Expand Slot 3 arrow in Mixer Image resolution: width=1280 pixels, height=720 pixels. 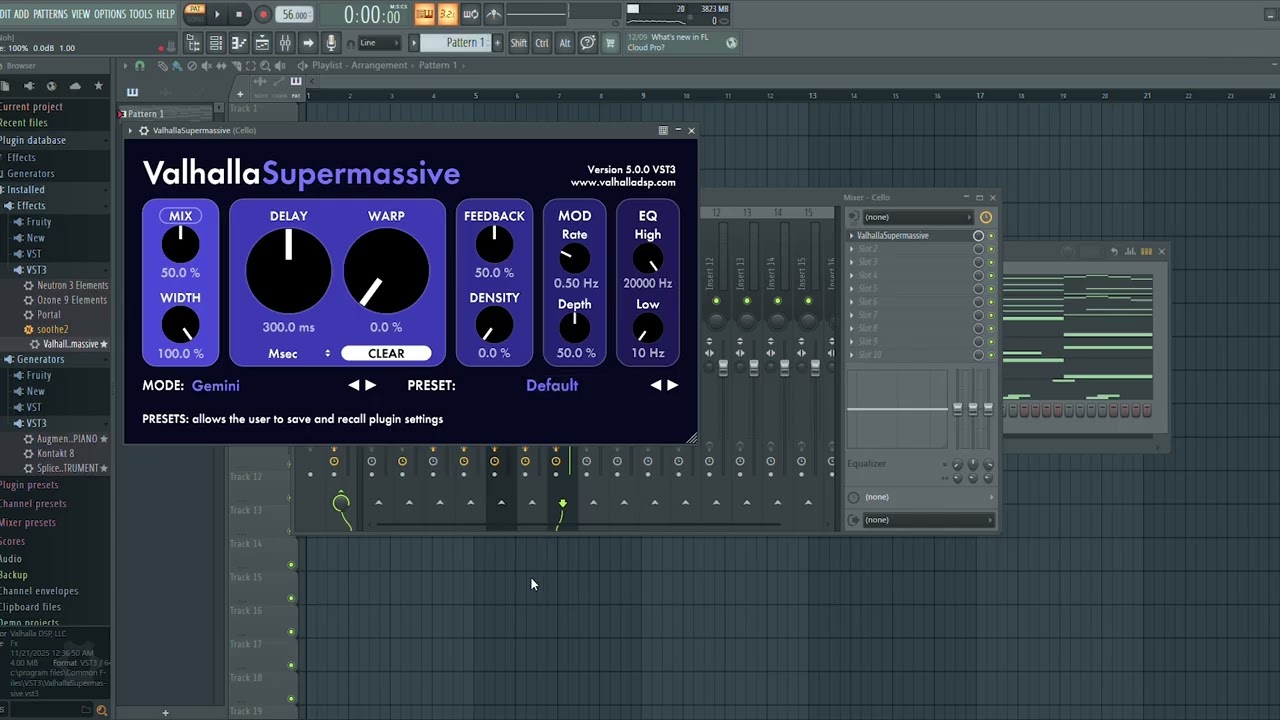coord(852,262)
